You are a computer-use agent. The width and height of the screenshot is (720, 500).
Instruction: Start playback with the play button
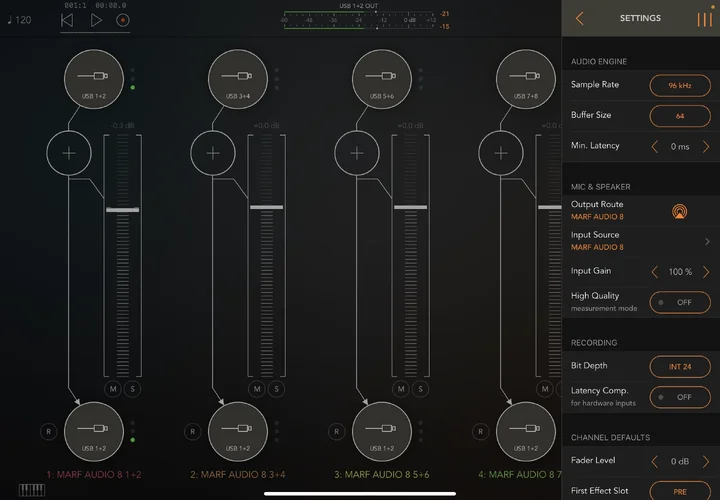[96, 20]
